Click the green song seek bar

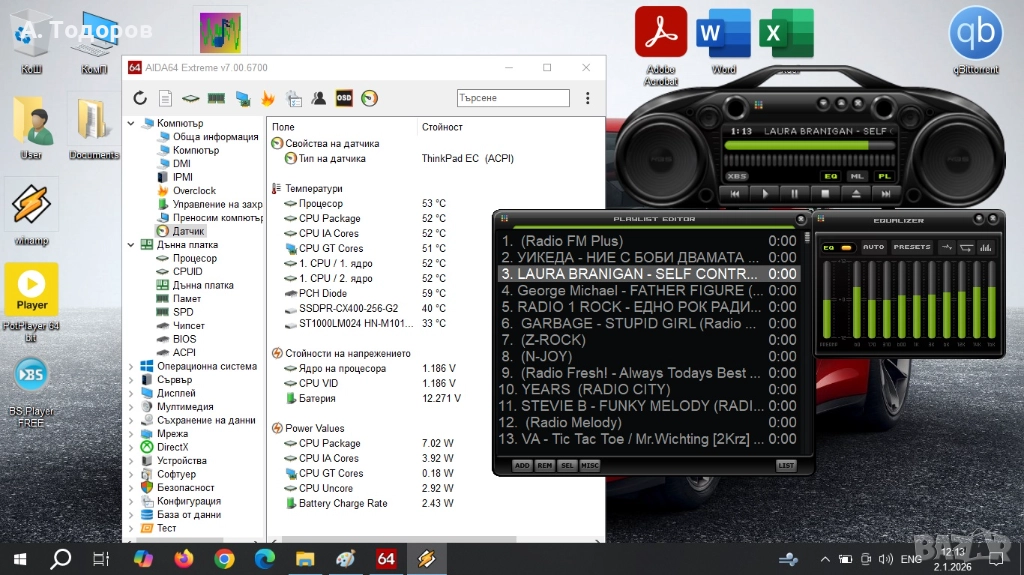coord(797,146)
